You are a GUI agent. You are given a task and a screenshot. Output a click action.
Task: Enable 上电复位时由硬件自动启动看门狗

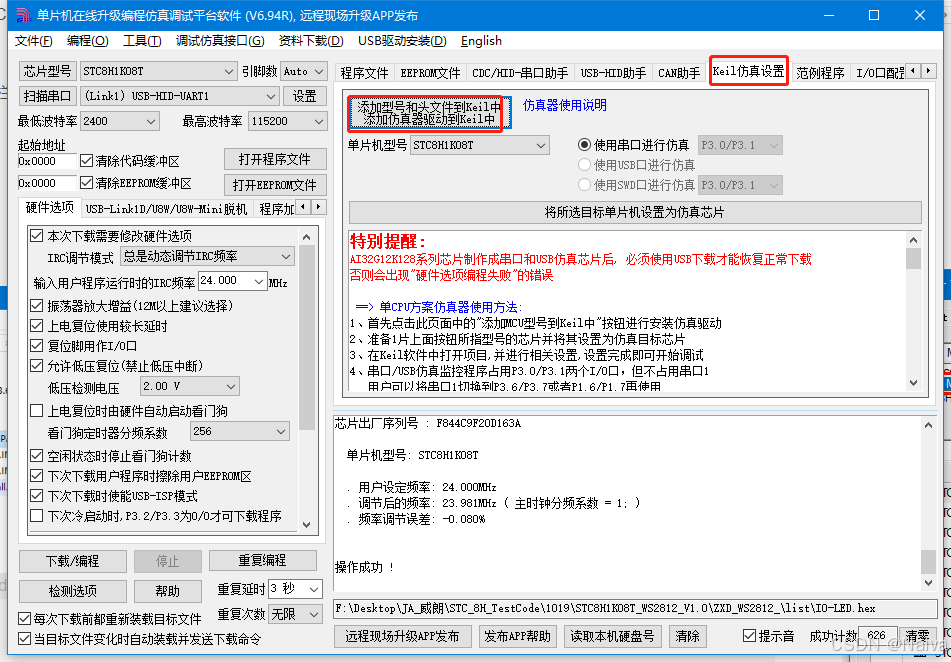(37, 411)
